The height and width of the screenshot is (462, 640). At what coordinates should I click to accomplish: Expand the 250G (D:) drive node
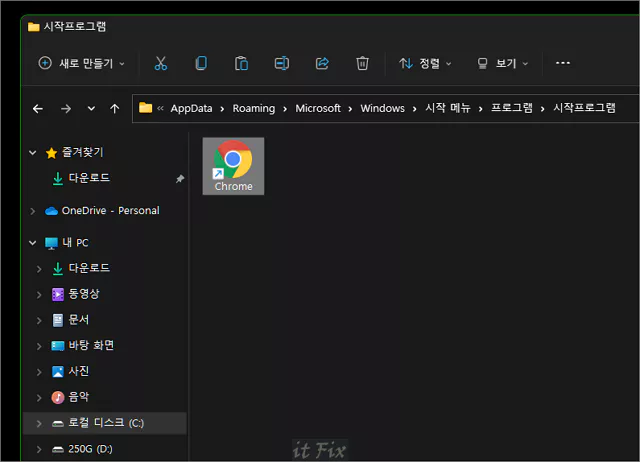point(39,450)
